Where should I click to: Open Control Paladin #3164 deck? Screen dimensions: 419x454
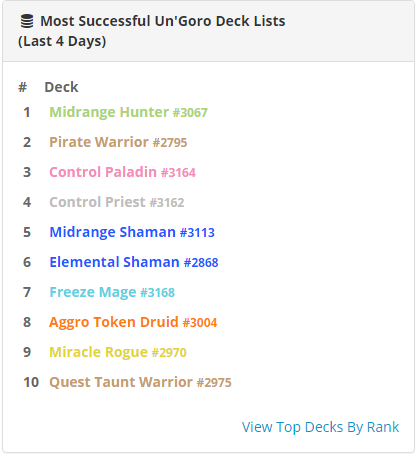pos(122,172)
